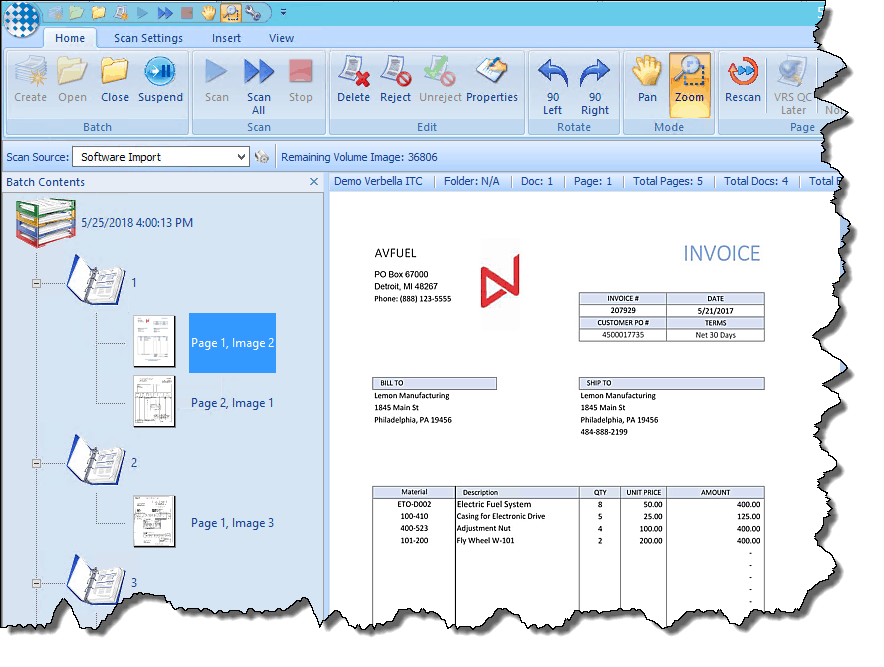Click the Stop scan ribbon button

click(x=300, y=80)
